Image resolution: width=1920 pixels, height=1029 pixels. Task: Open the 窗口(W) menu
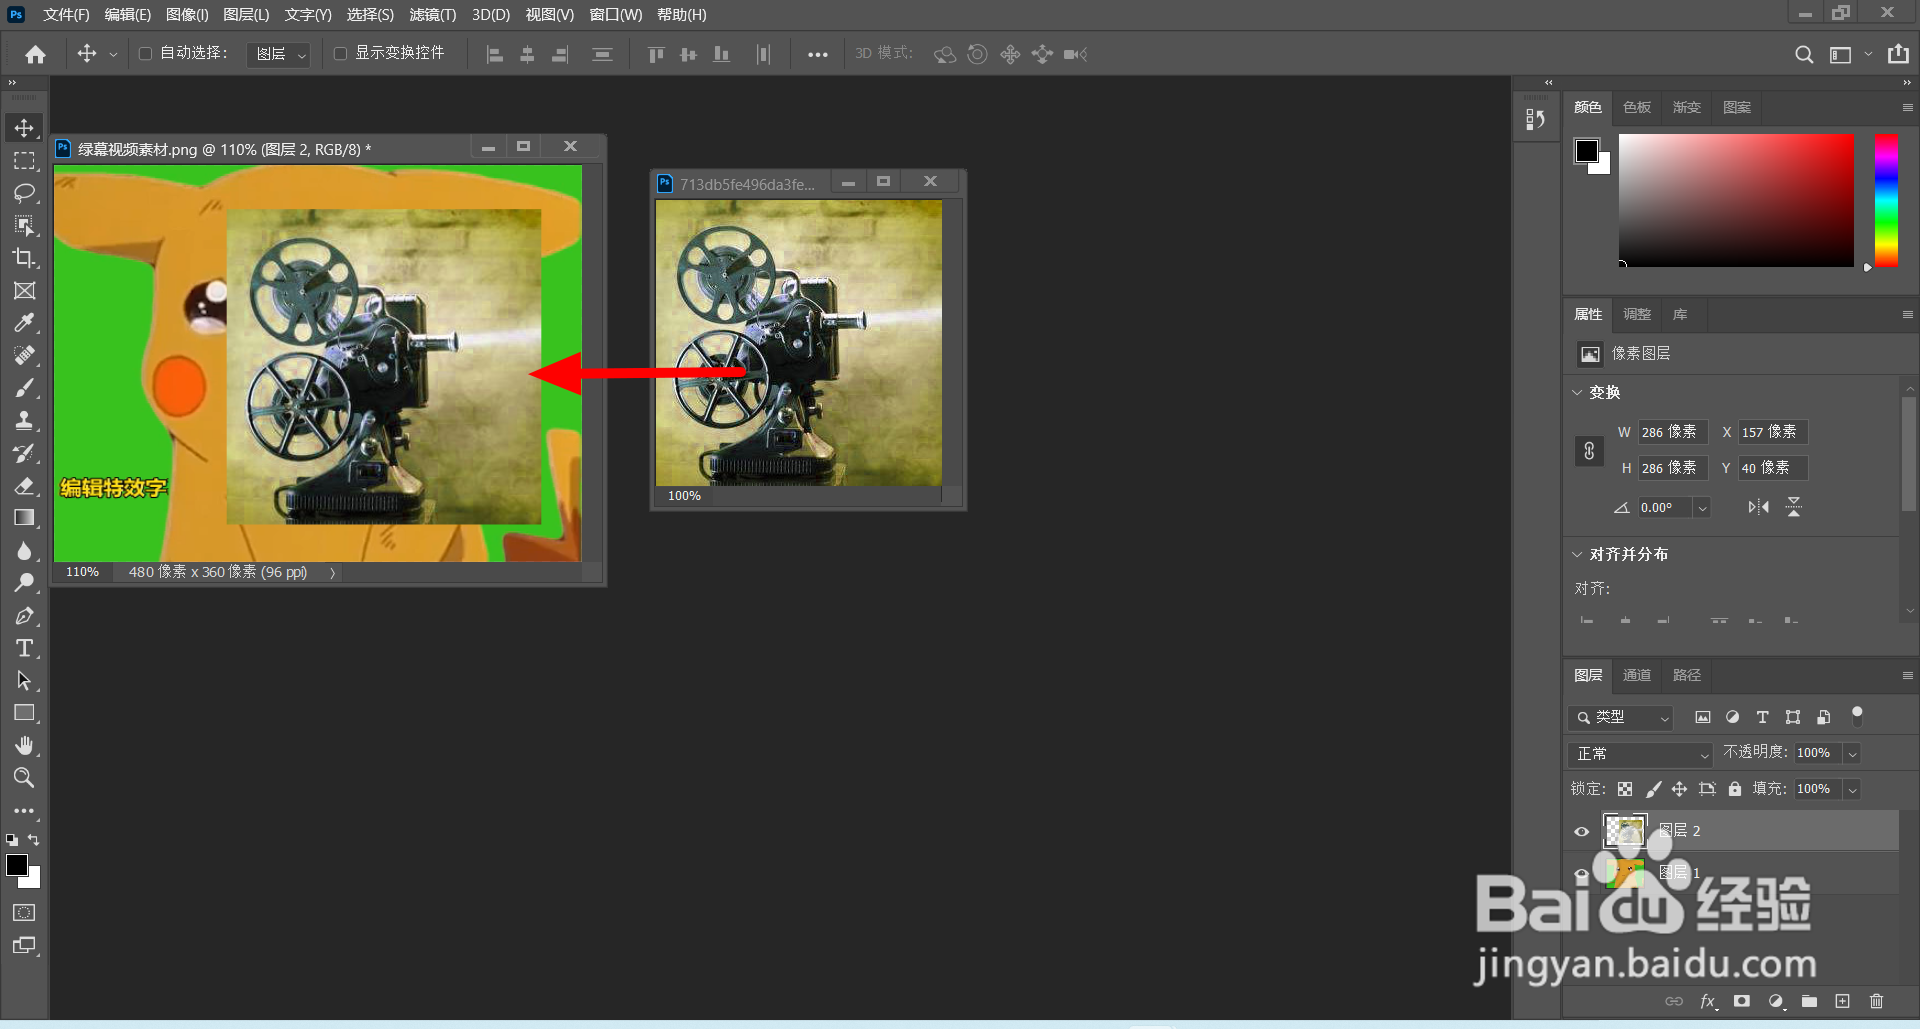click(x=616, y=15)
